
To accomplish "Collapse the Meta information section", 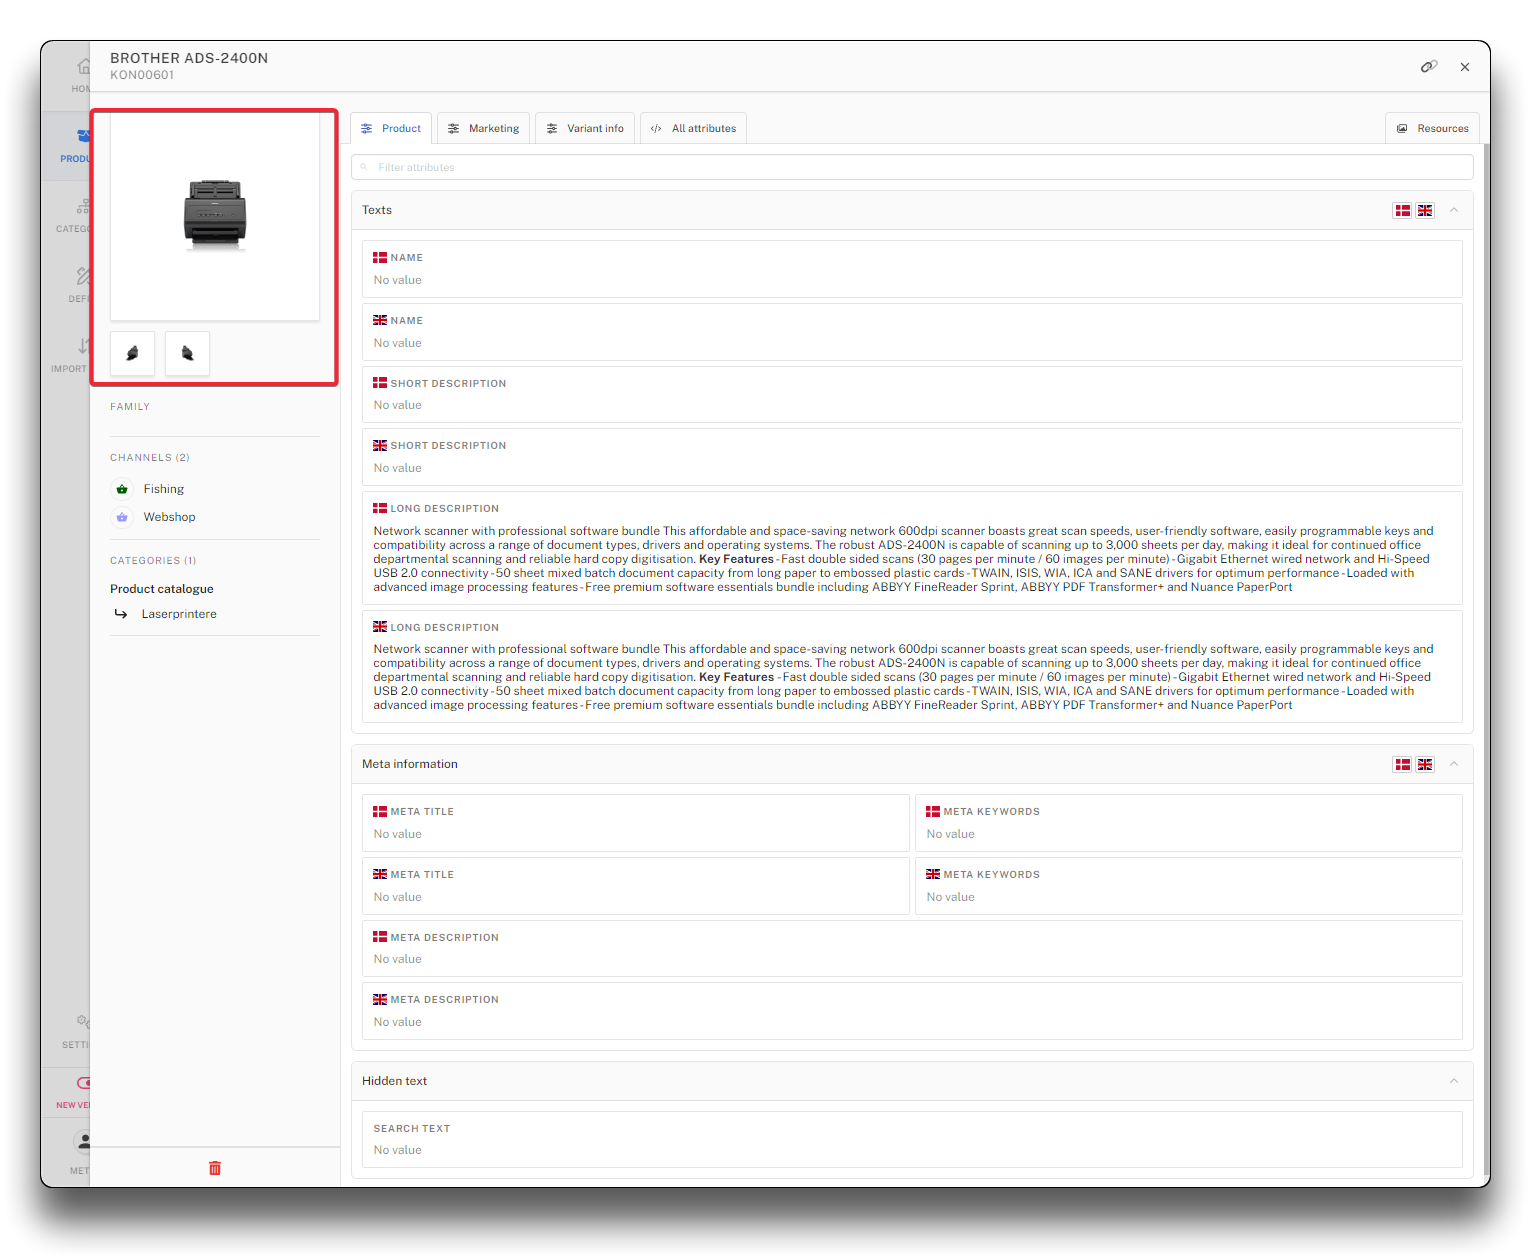I will pyautogui.click(x=1454, y=764).
